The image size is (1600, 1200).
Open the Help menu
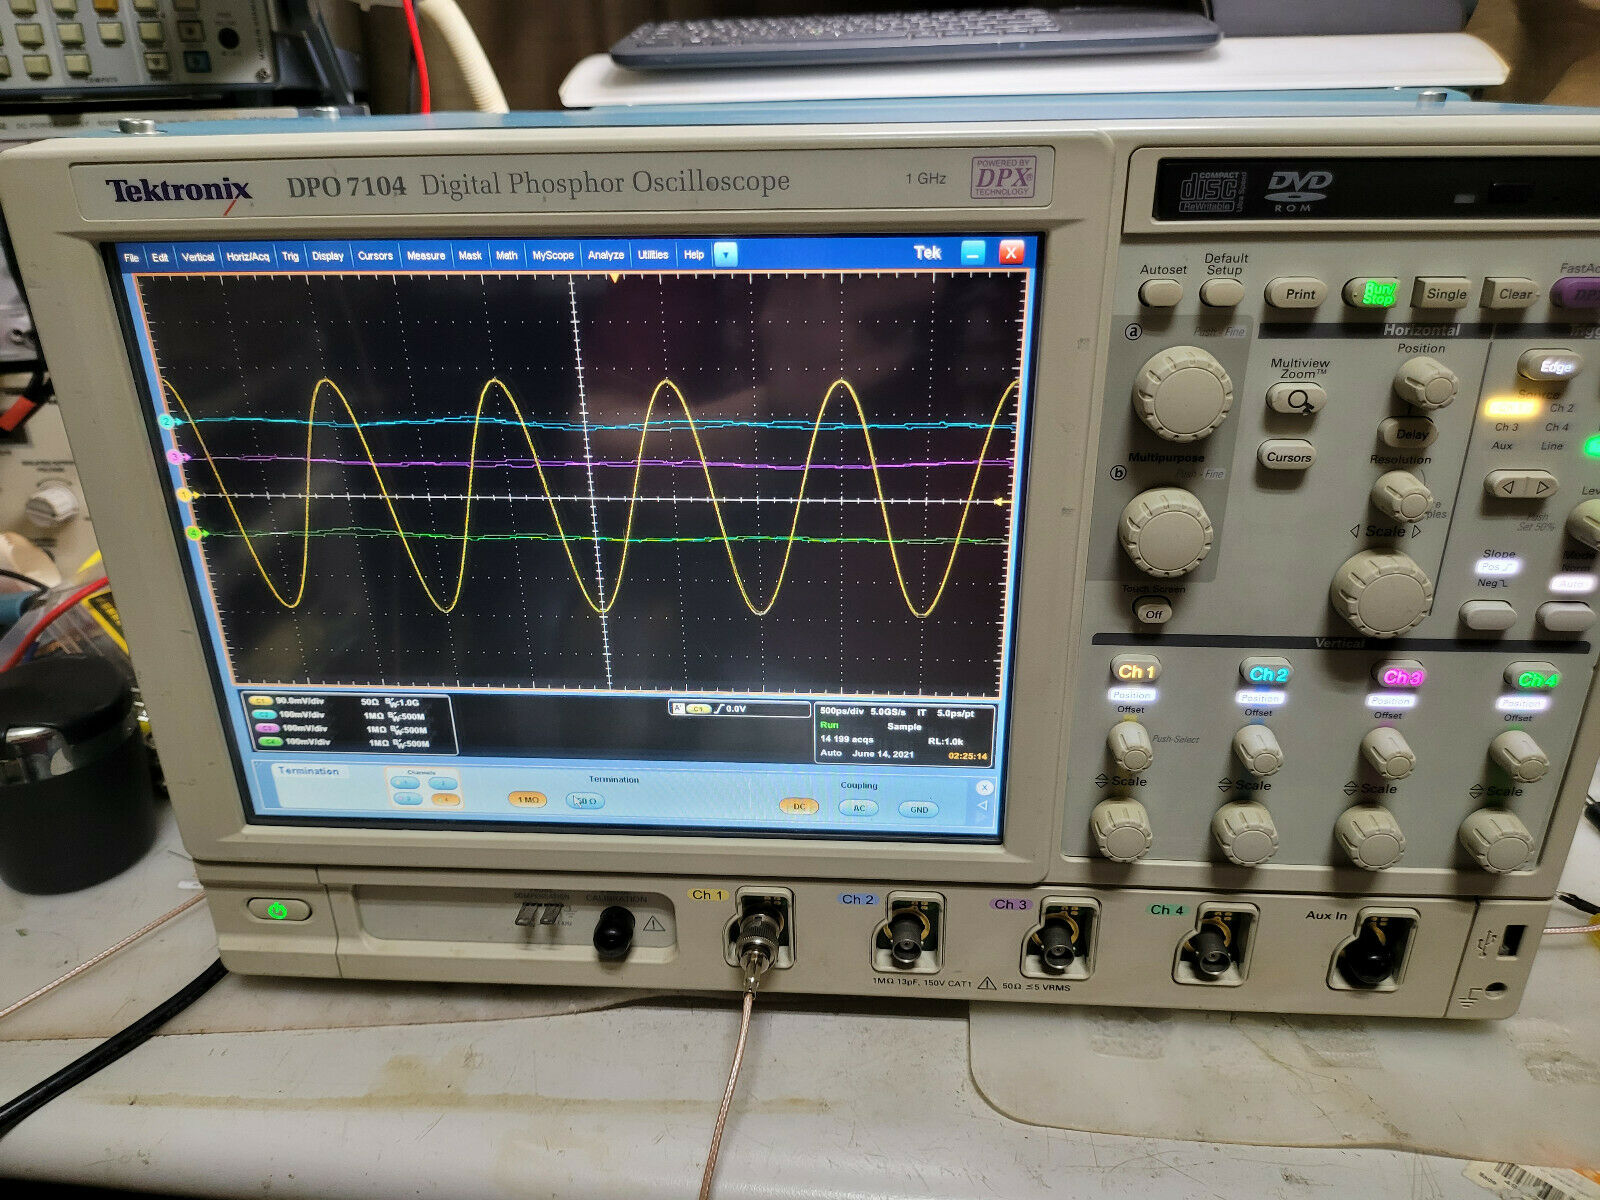(x=694, y=255)
